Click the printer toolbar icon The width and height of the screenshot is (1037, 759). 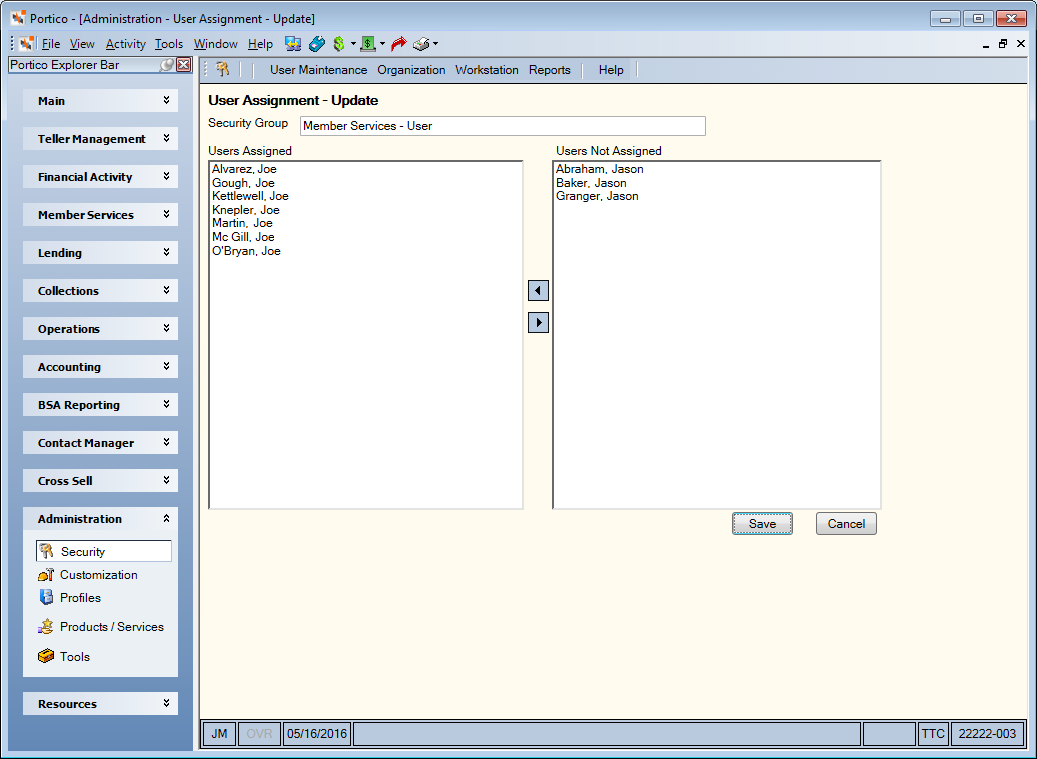click(x=421, y=44)
